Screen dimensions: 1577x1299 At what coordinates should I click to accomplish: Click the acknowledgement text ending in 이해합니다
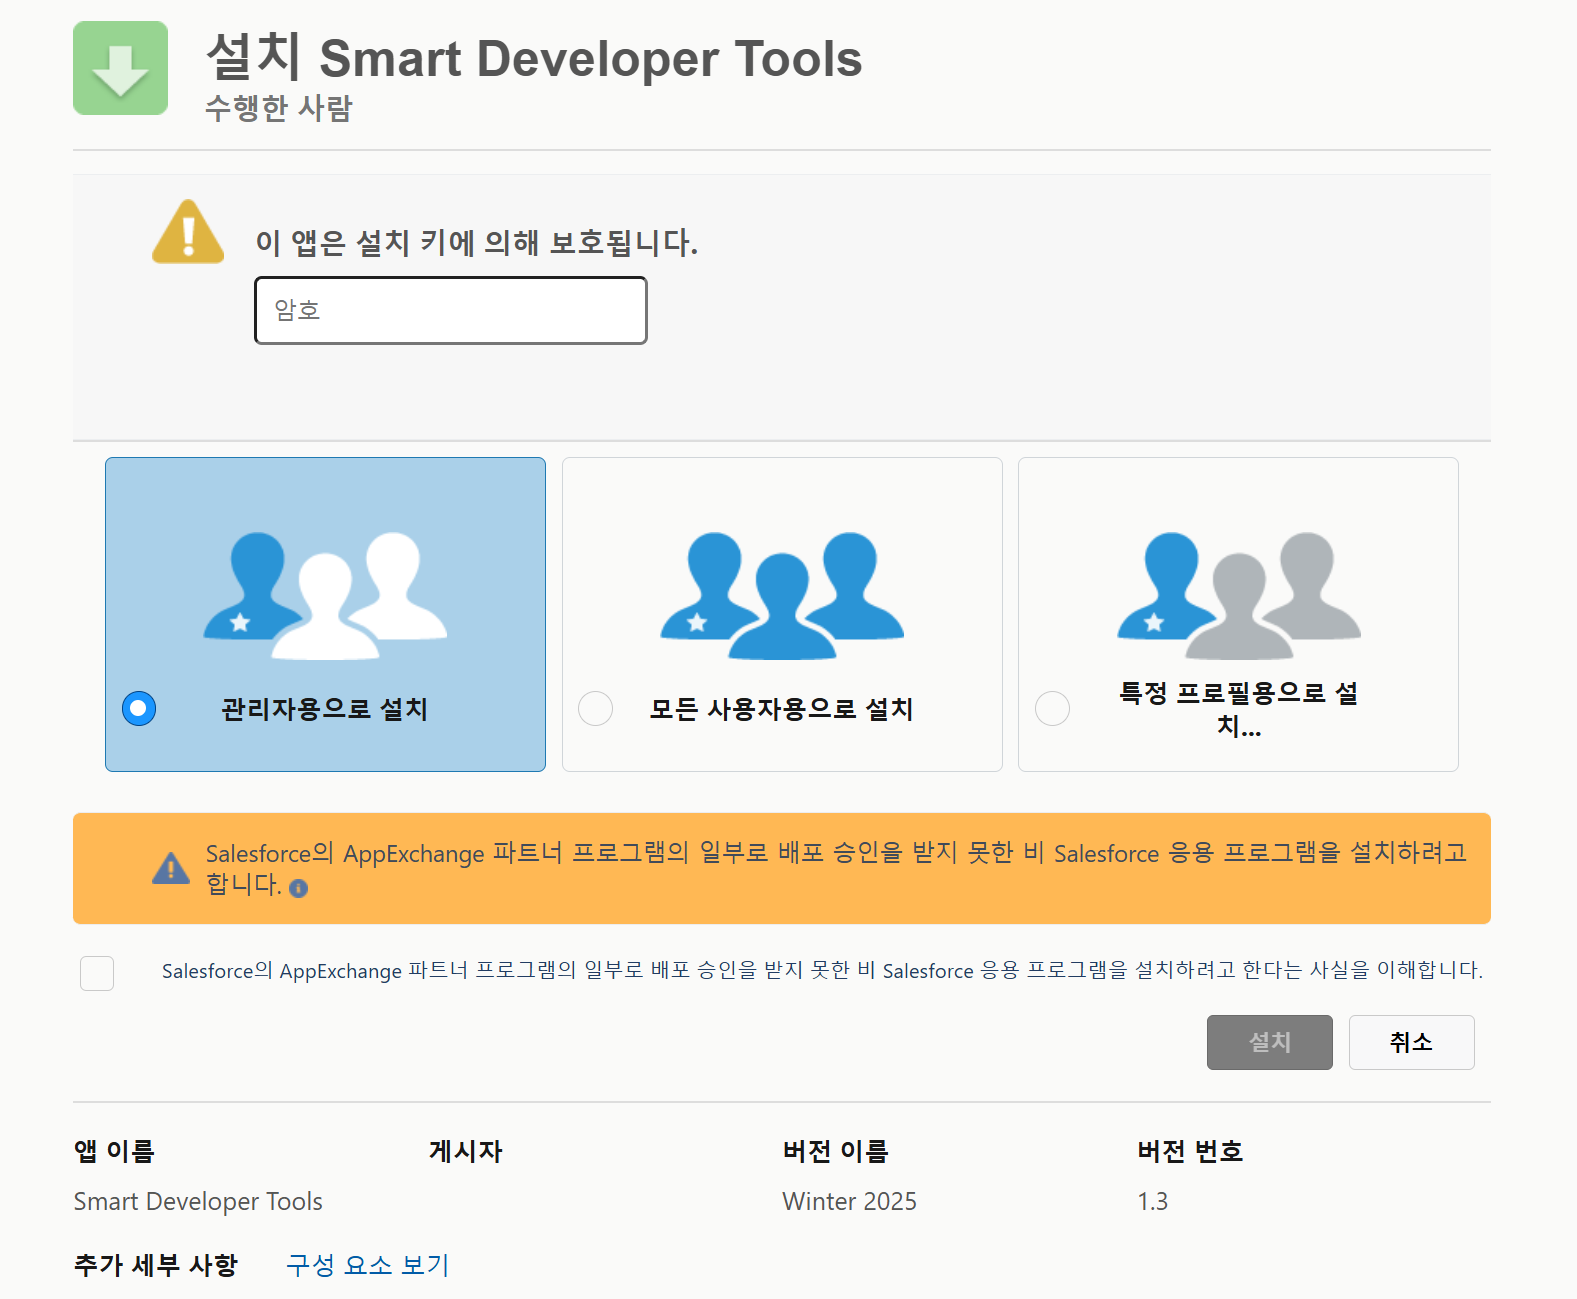[822, 970]
